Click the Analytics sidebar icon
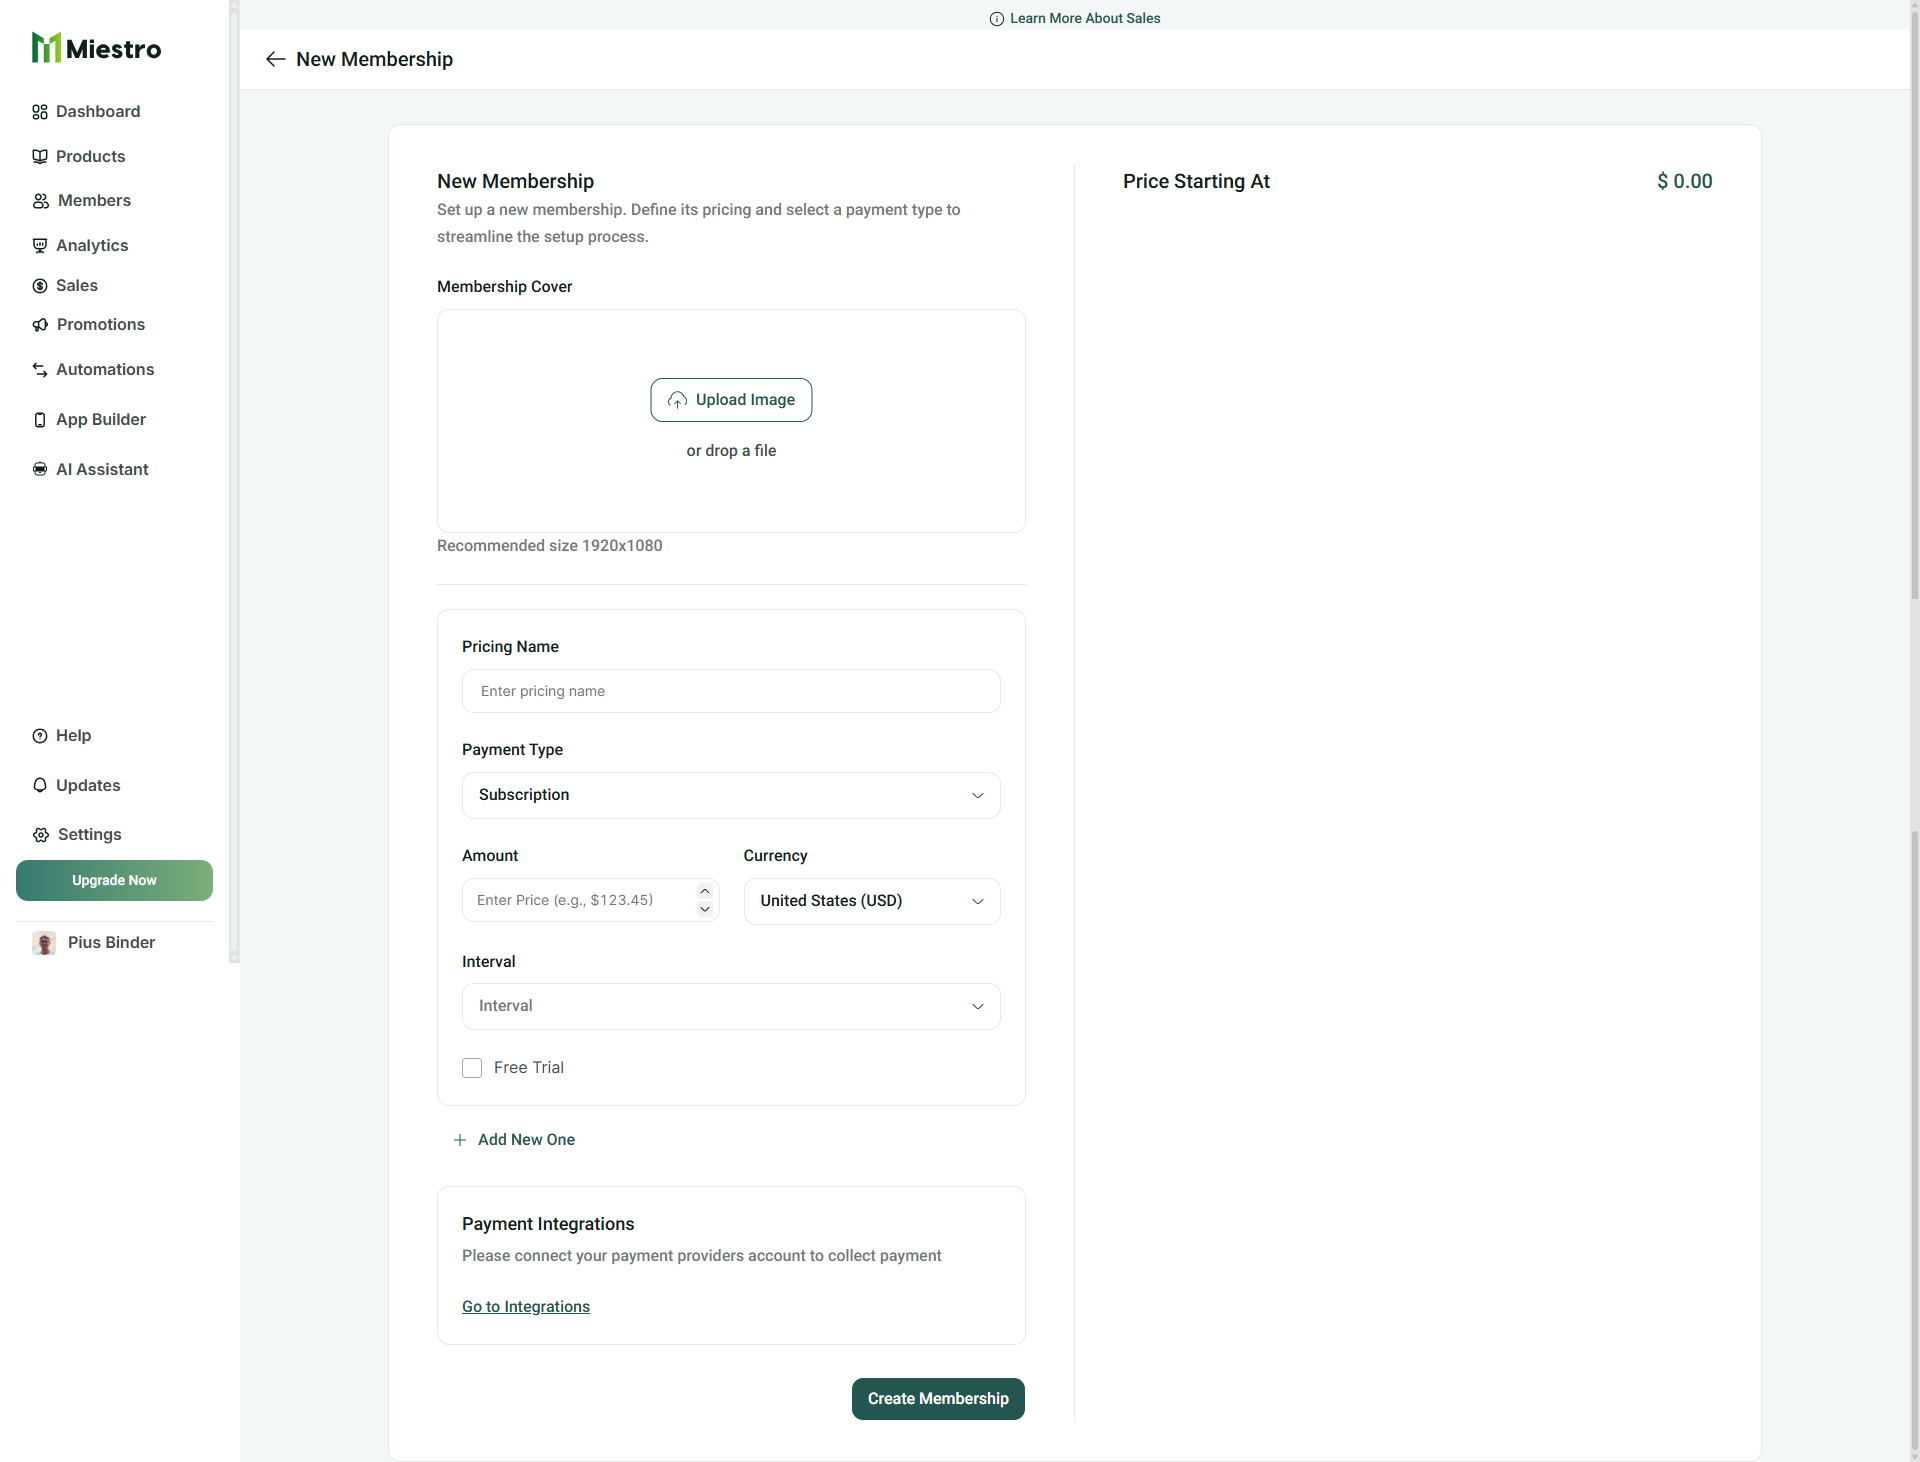 [40, 245]
